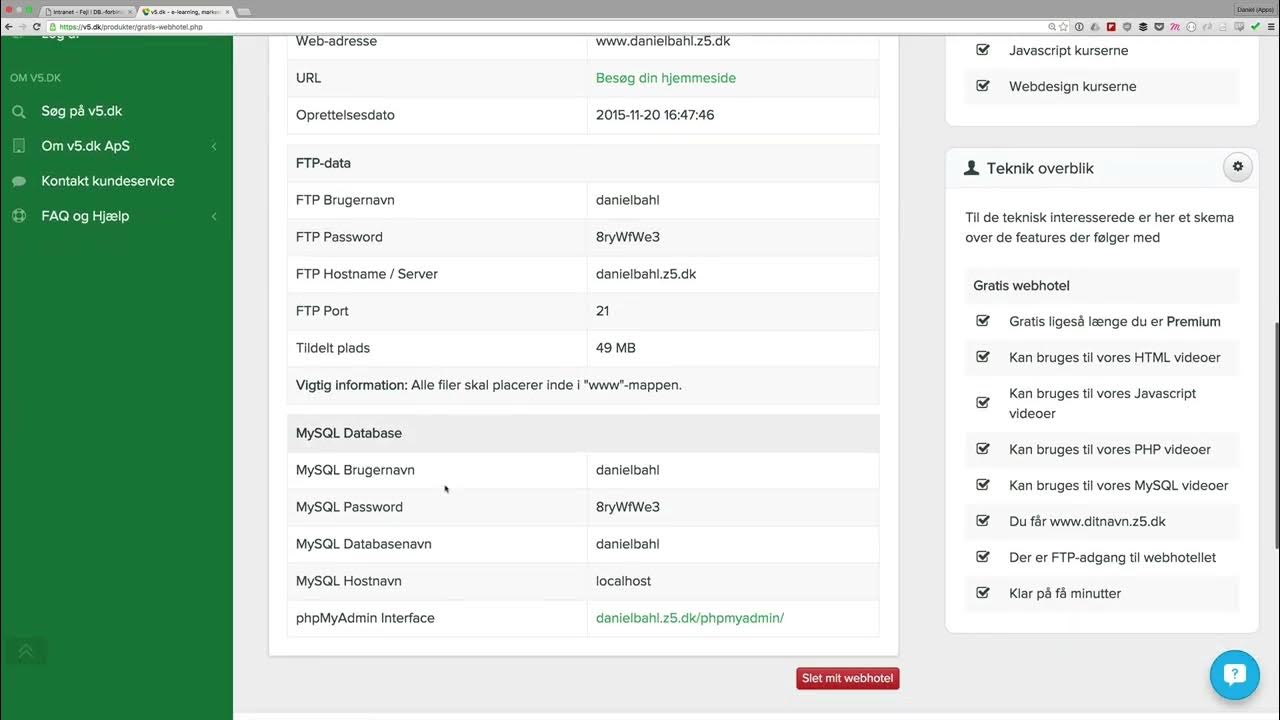Click the Slet mit webhotel button
The width and height of the screenshot is (1280, 720).
click(x=847, y=678)
